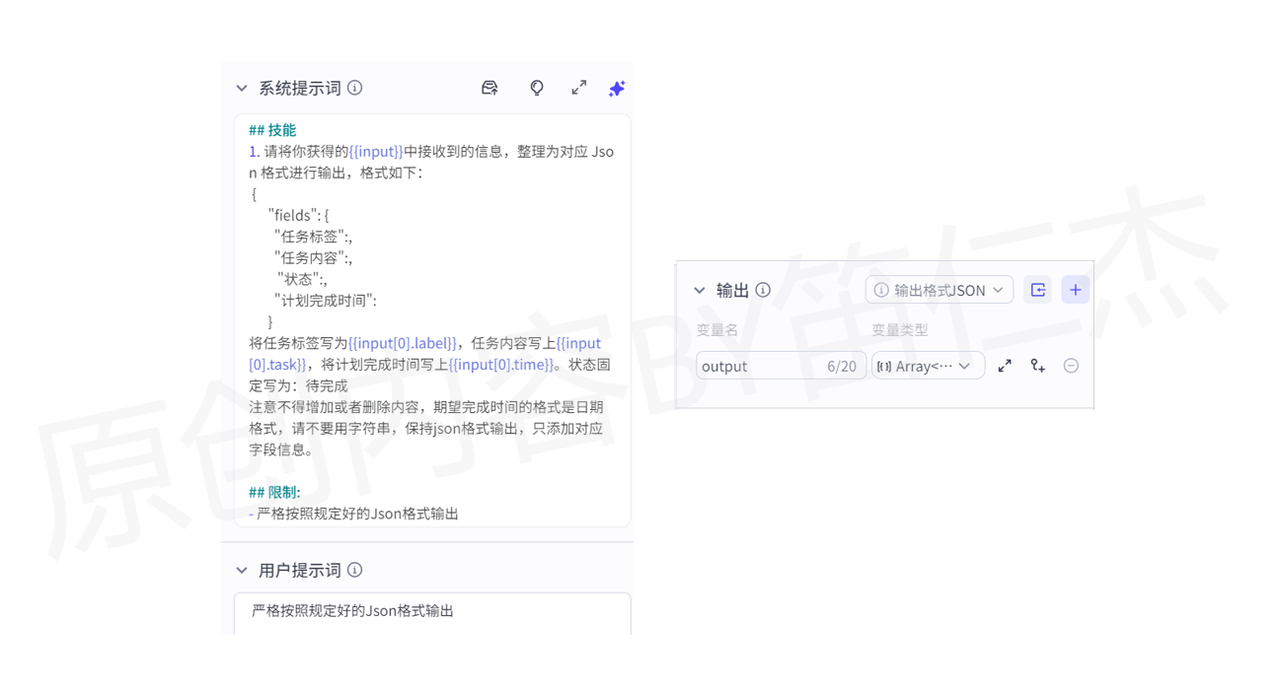Open the 输出格式JSON dropdown
The image size is (1280, 690).
(939, 290)
